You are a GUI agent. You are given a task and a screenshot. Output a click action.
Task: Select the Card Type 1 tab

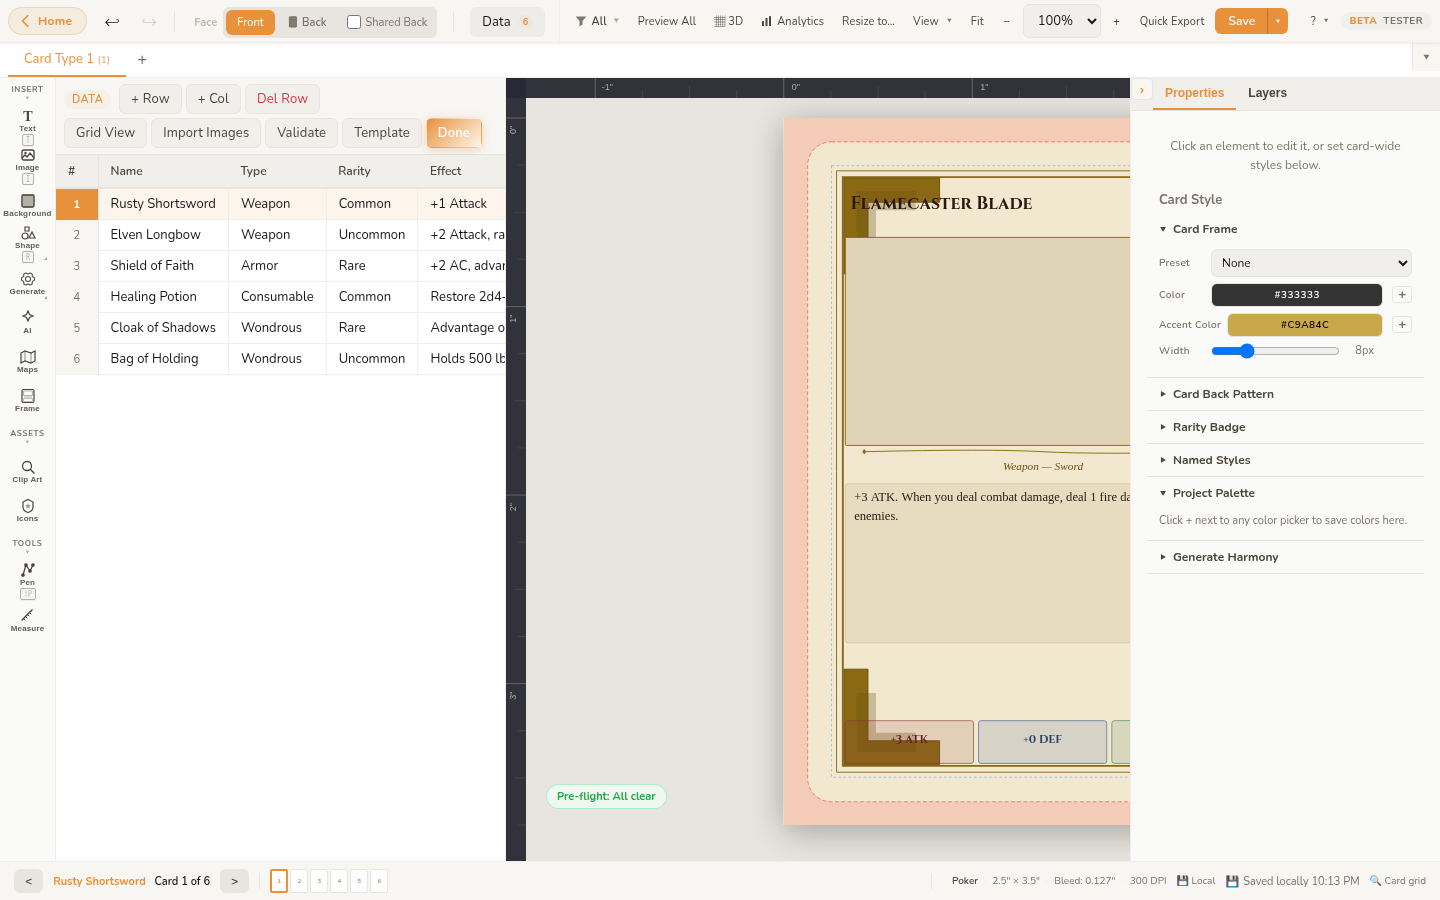[67, 59]
